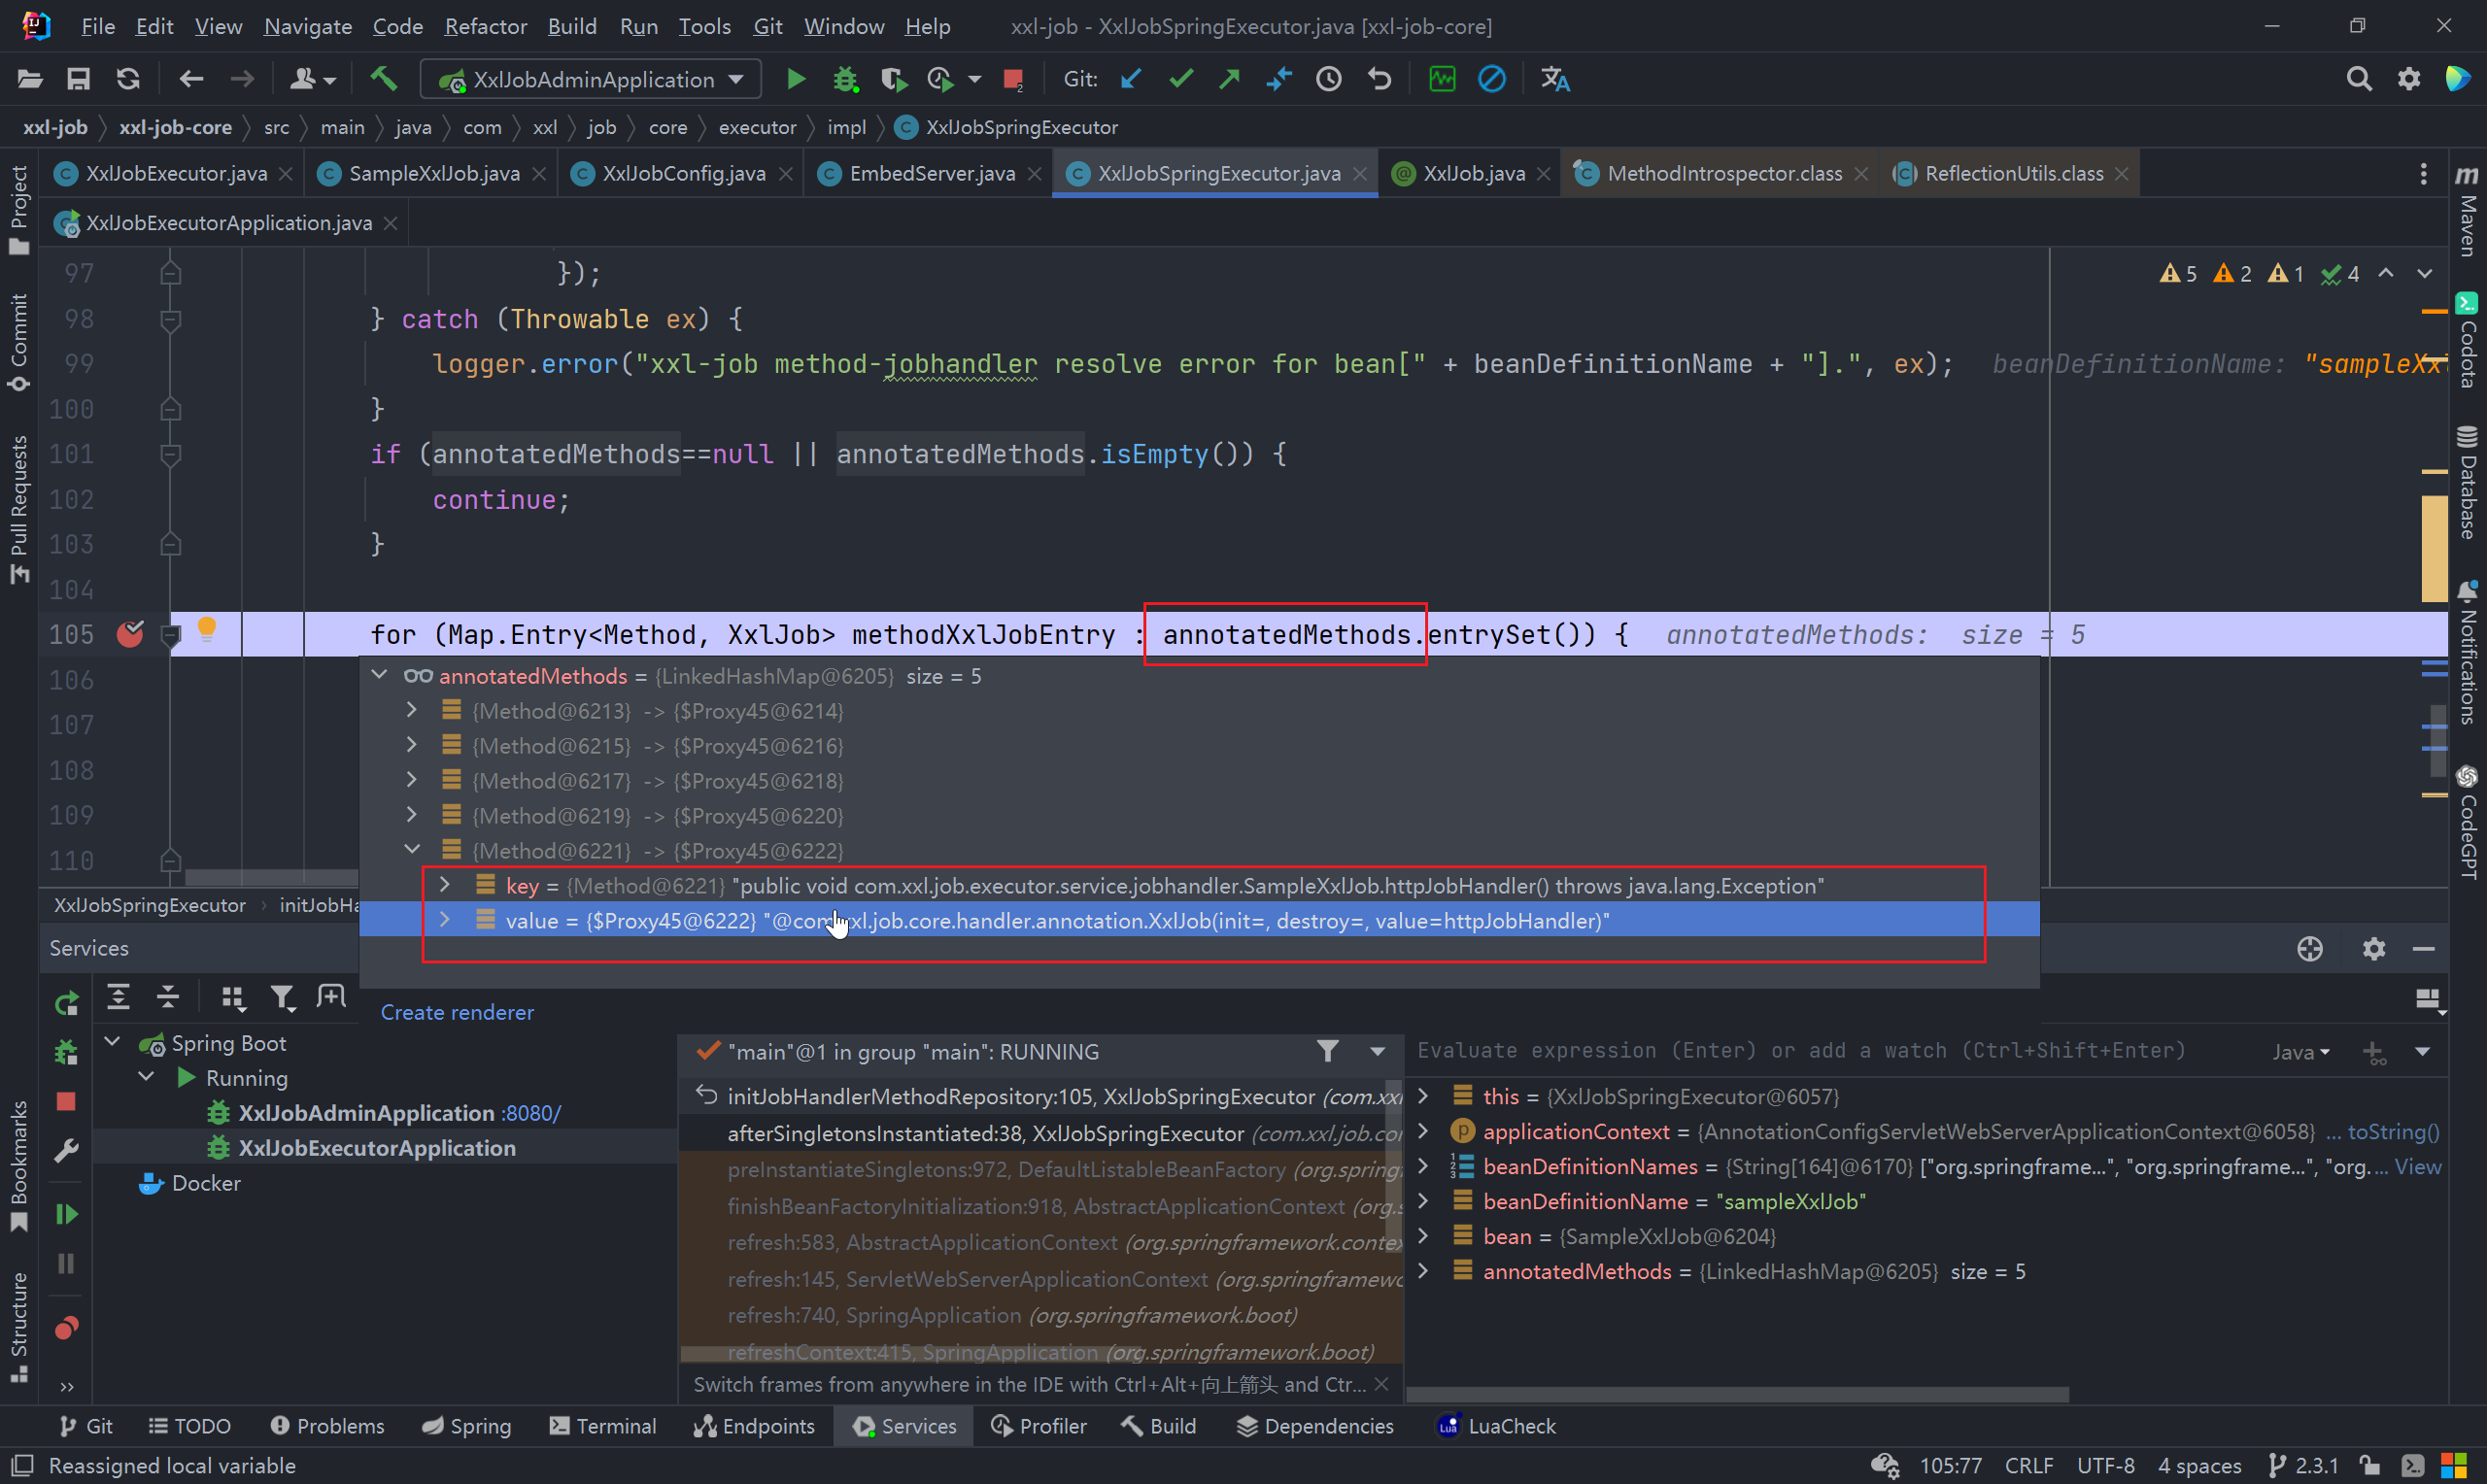Close the XxlJobExecutor.java tab
Image resolution: width=2487 pixels, height=1484 pixels.
click(x=286, y=173)
